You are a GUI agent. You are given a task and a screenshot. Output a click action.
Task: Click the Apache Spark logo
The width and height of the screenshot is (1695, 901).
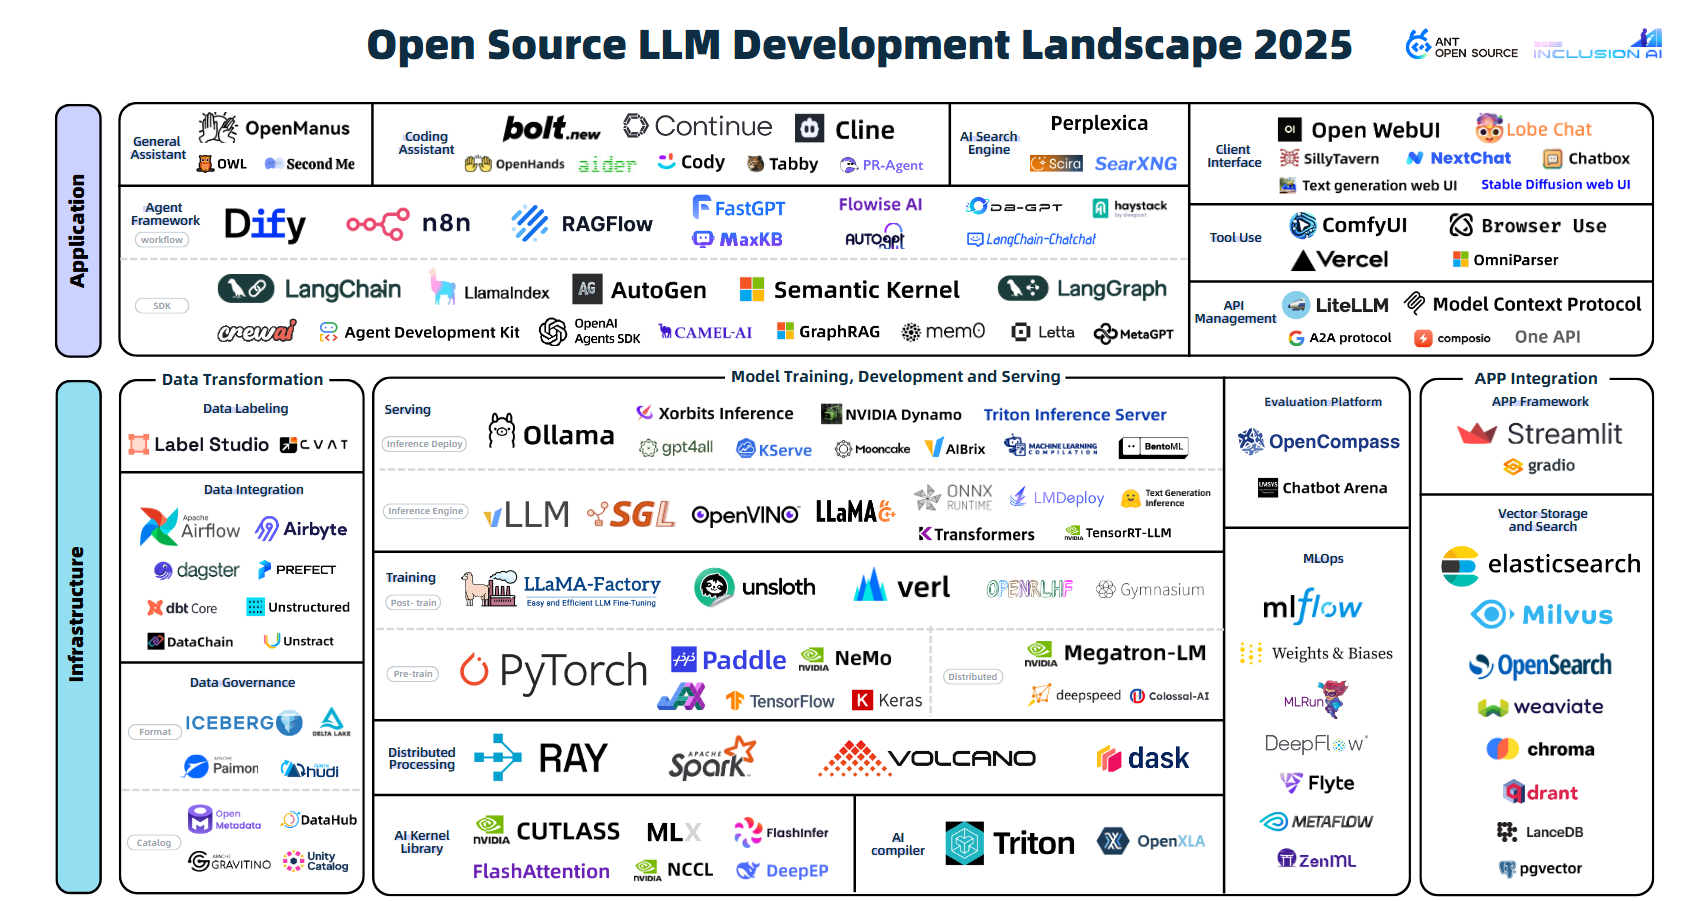click(x=712, y=758)
